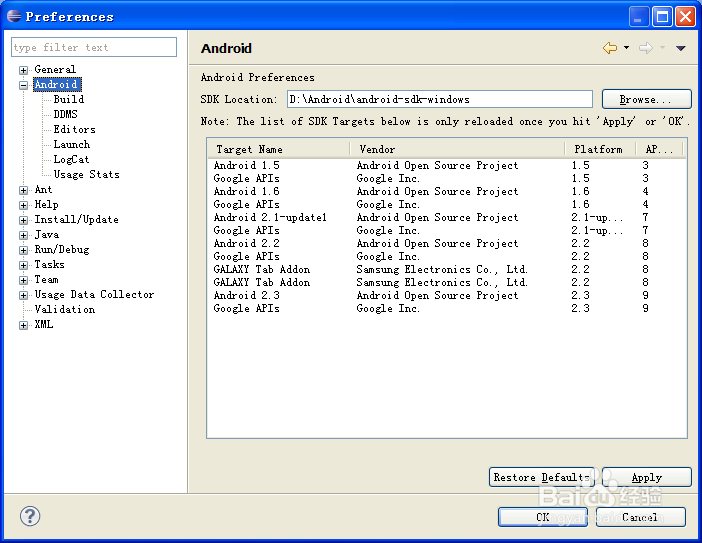Image resolution: width=702 pixels, height=543 pixels.
Task: Expand the Help tree node
Action: [x=23, y=205]
